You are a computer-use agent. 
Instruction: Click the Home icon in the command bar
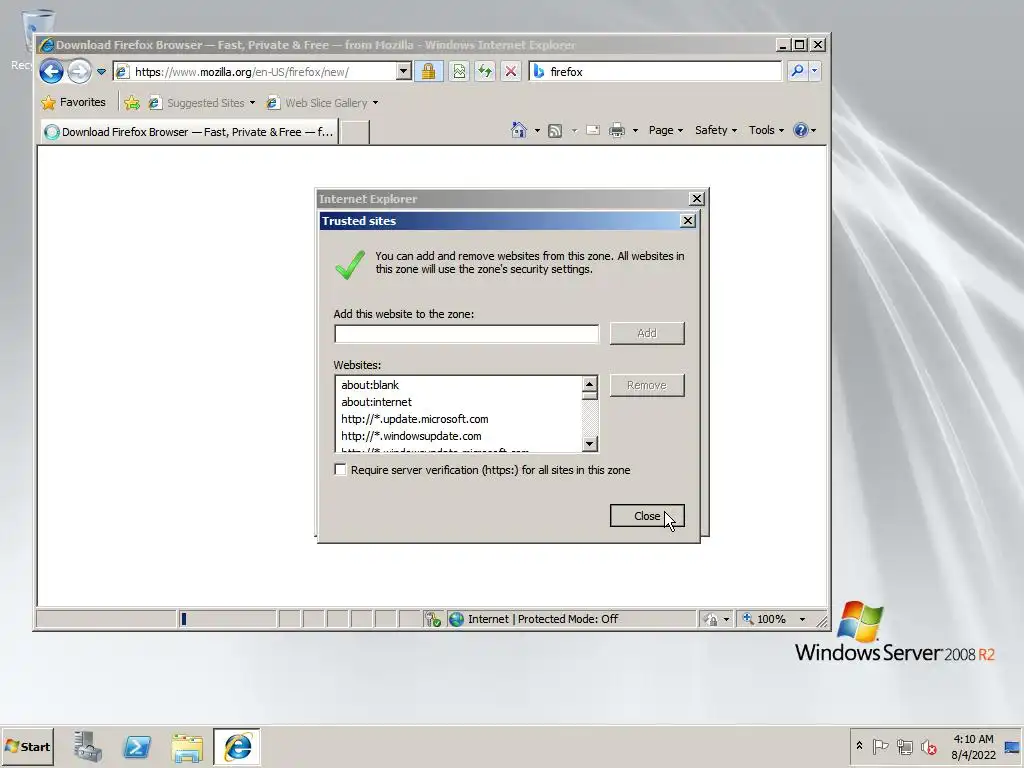(519, 130)
